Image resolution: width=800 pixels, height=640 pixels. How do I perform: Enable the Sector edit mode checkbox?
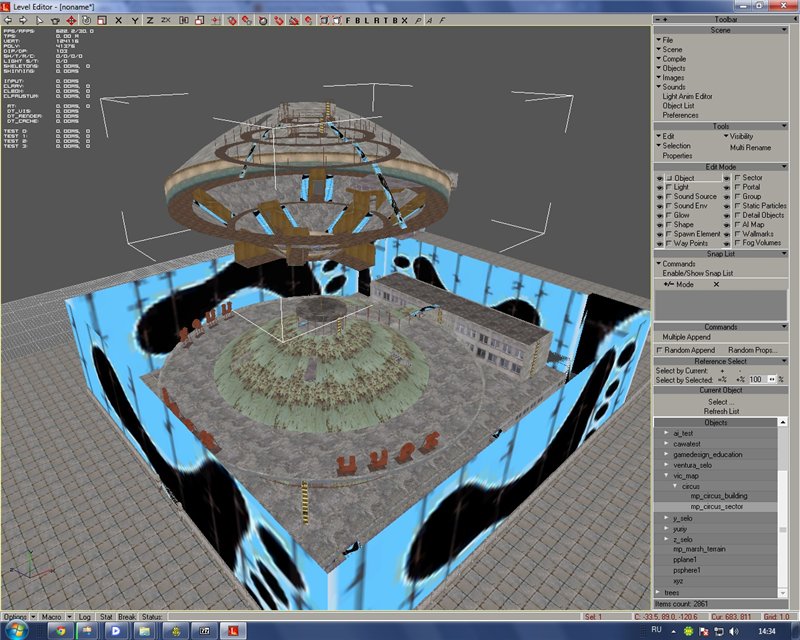pos(738,178)
